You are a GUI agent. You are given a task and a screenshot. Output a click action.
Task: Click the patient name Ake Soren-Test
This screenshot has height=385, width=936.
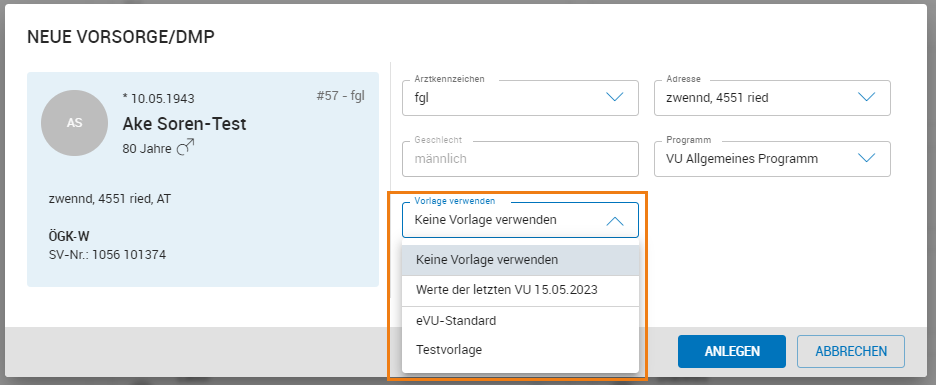tap(184, 124)
